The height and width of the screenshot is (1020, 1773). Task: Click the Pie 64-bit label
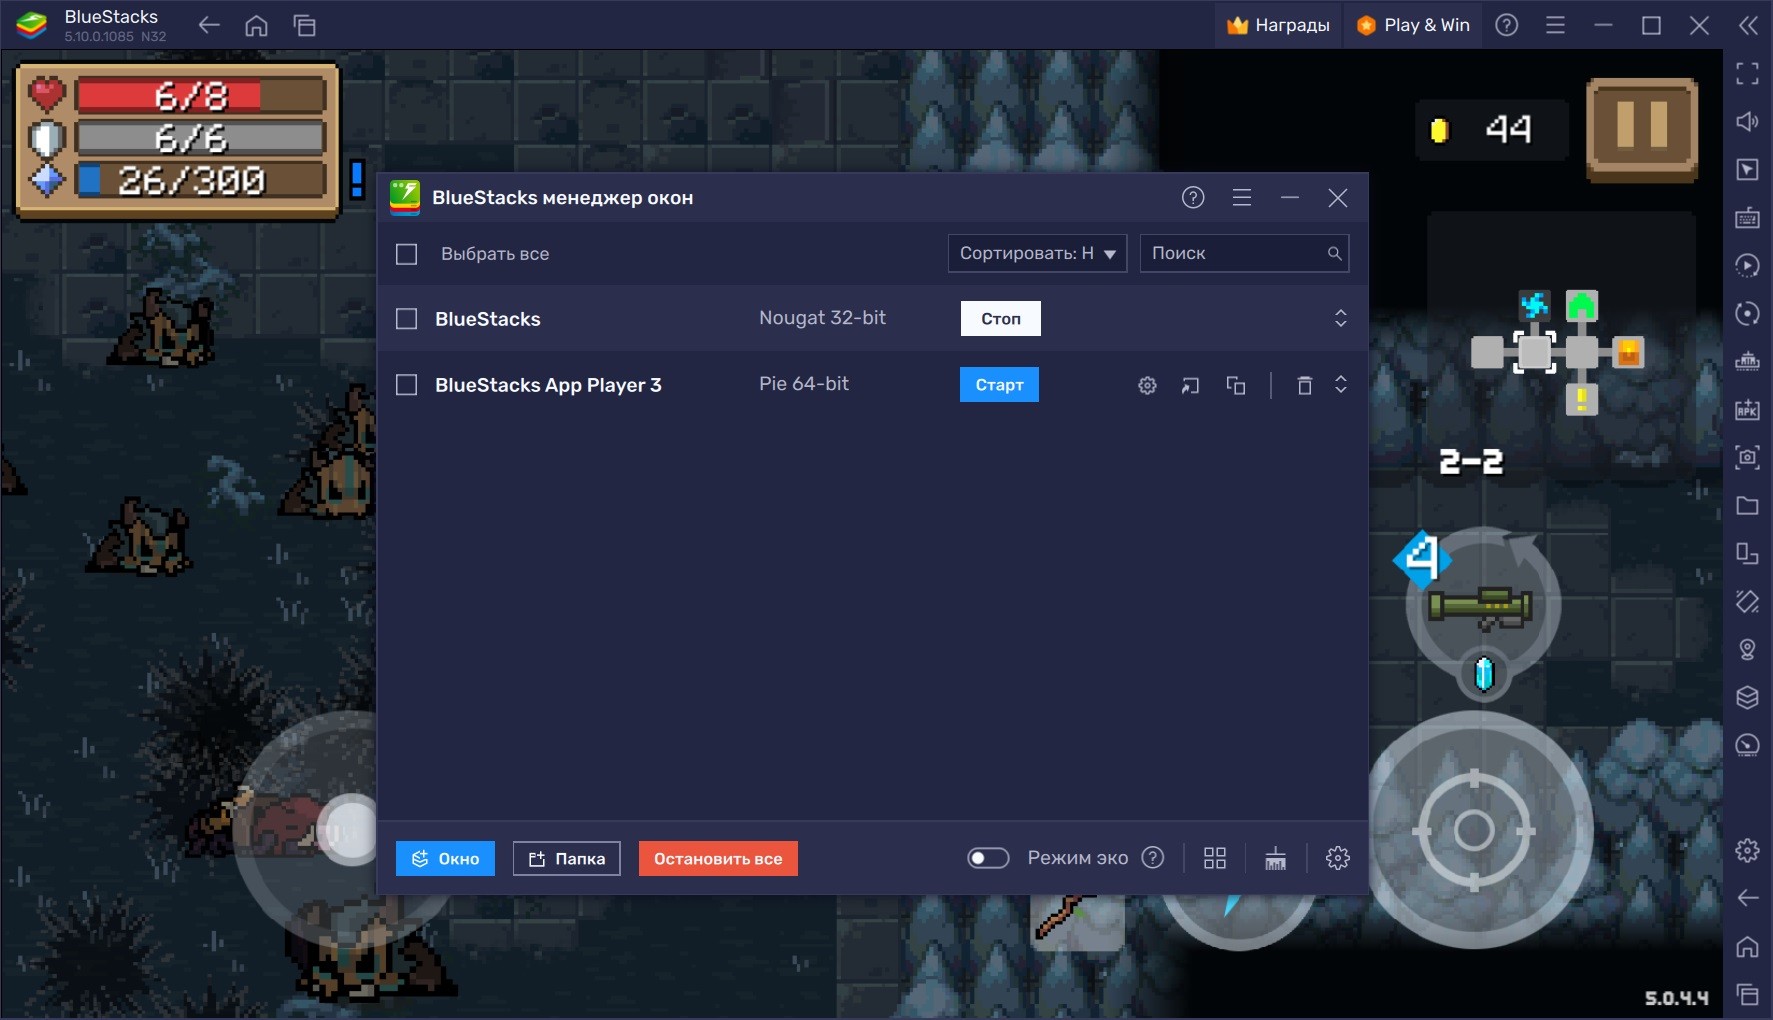coord(804,384)
